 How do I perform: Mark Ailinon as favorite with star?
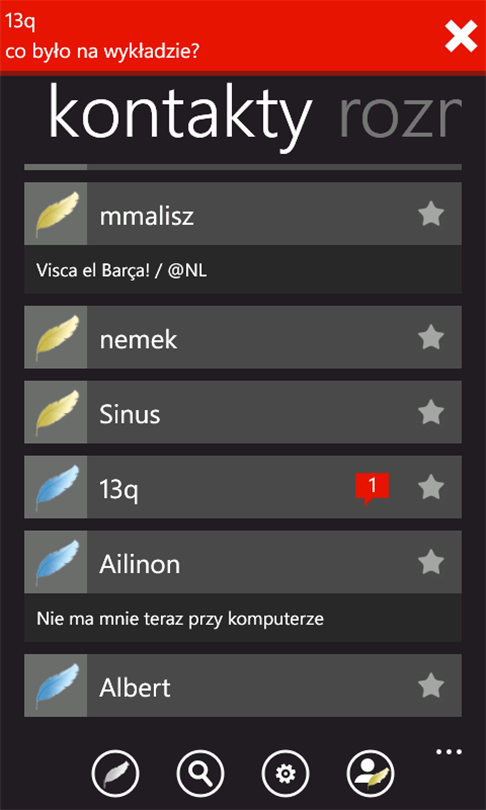(431, 562)
